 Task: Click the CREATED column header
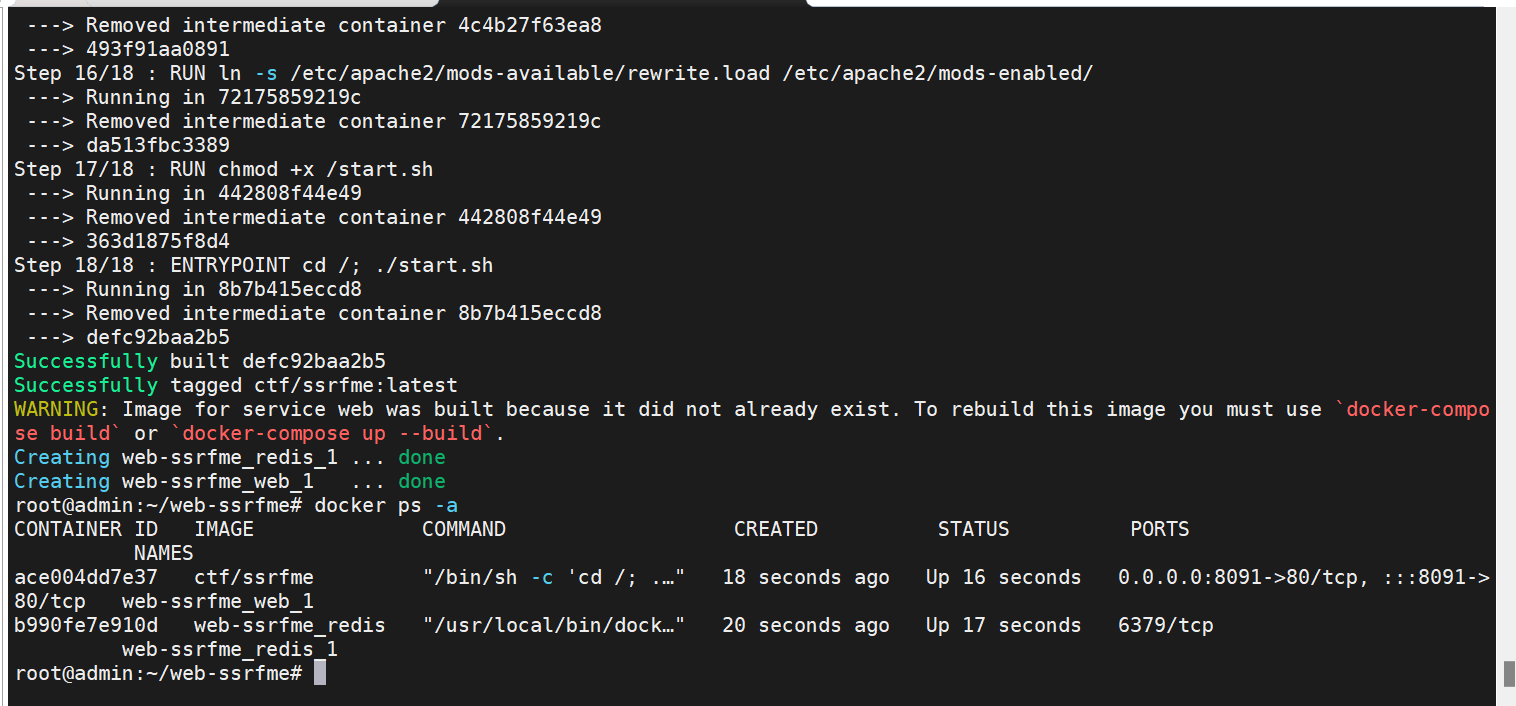click(x=775, y=529)
